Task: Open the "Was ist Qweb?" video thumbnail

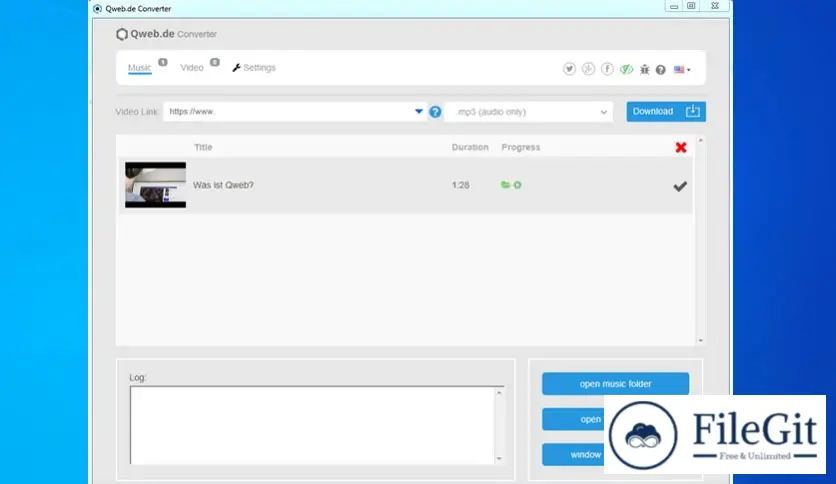Action: click(x=156, y=185)
